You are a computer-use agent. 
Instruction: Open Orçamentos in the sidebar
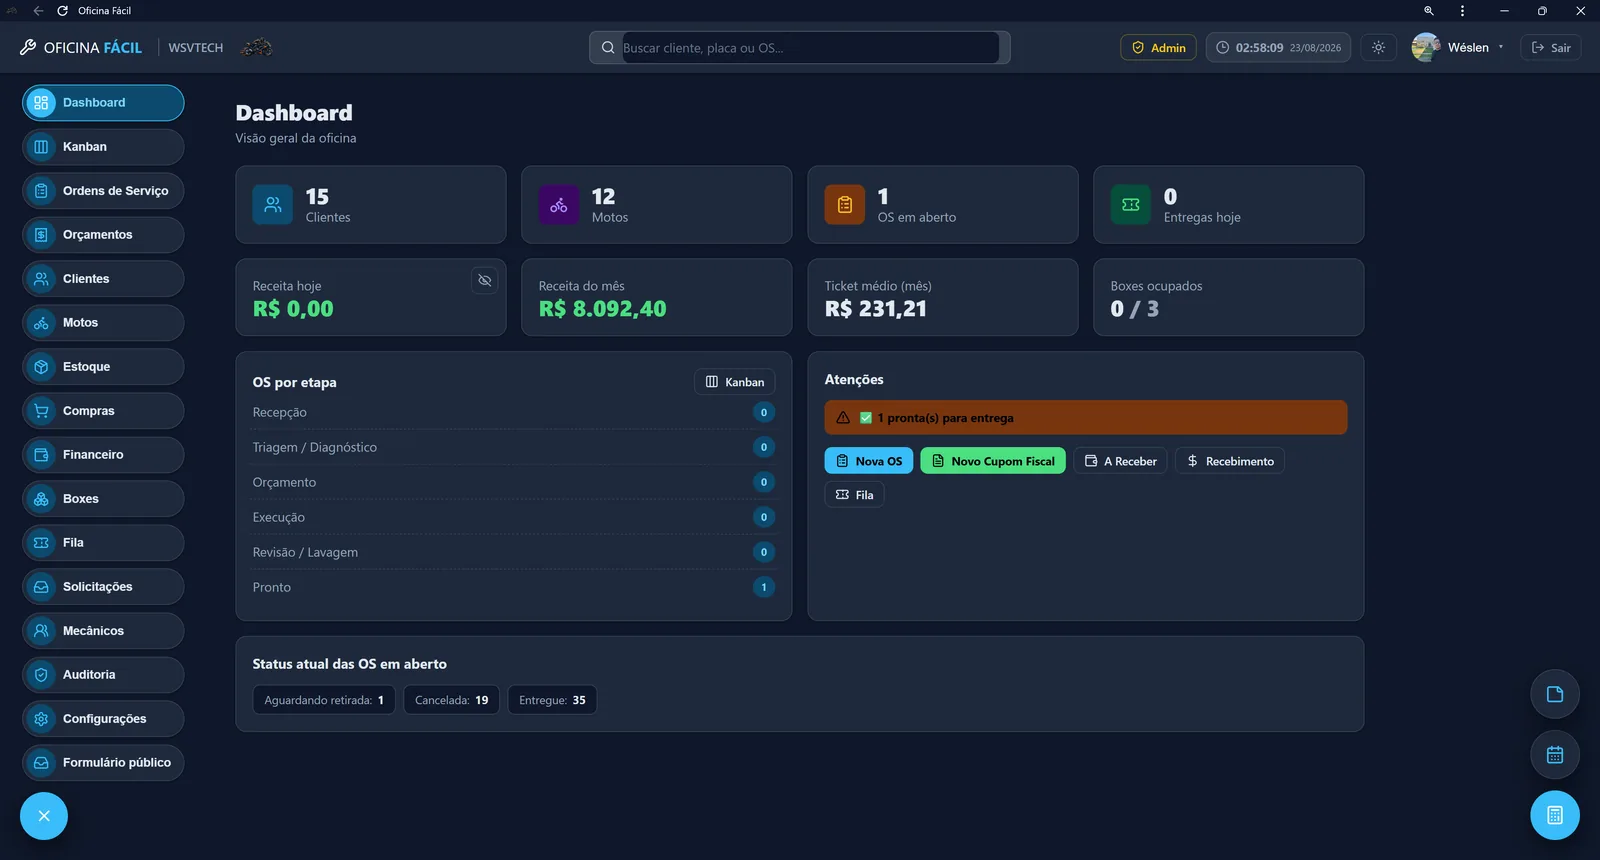coord(103,235)
